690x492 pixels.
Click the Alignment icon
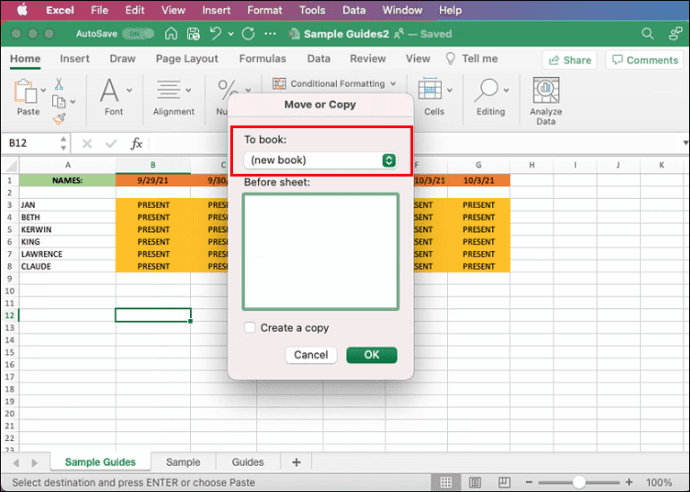(x=169, y=89)
